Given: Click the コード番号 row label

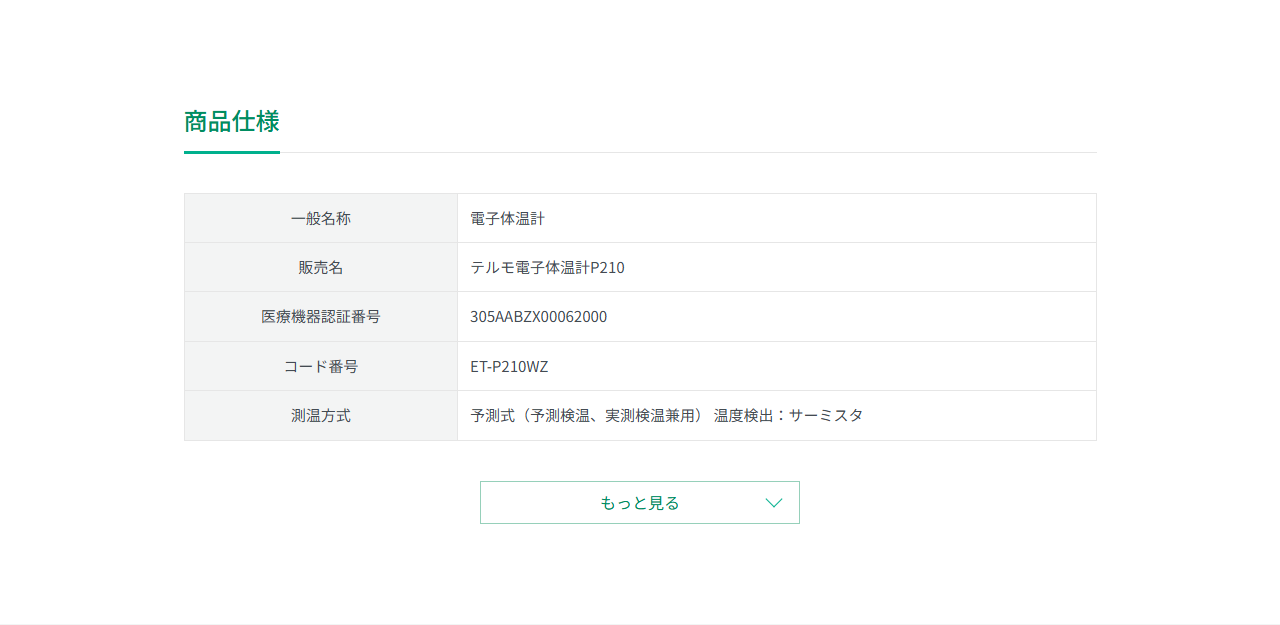Looking at the screenshot, I should point(321,366).
